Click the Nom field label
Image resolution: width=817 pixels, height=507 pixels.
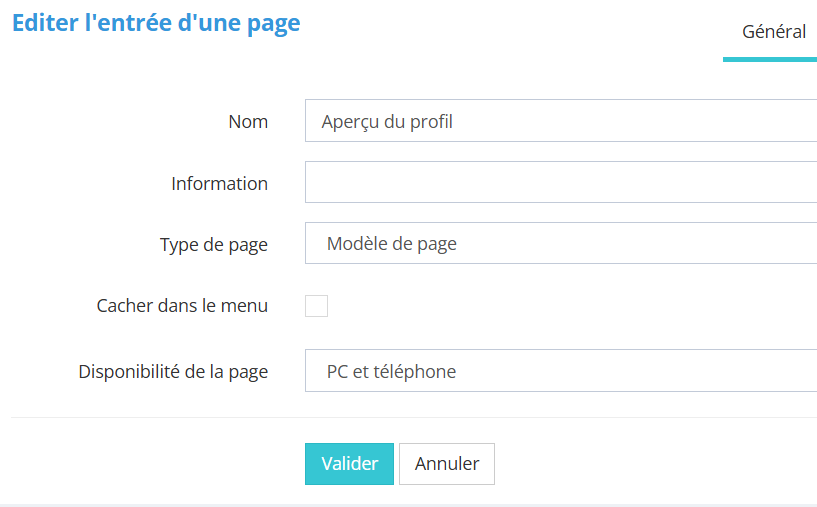pyautogui.click(x=248, y=122)
